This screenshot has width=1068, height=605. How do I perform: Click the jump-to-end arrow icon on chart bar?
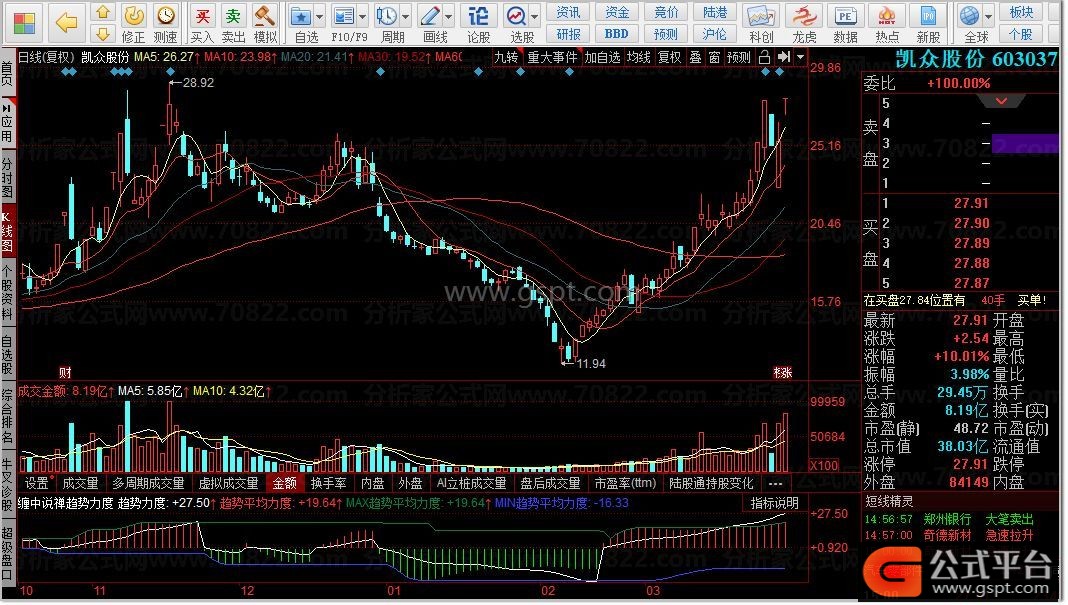pyautogui.click(x=783, y=57)
